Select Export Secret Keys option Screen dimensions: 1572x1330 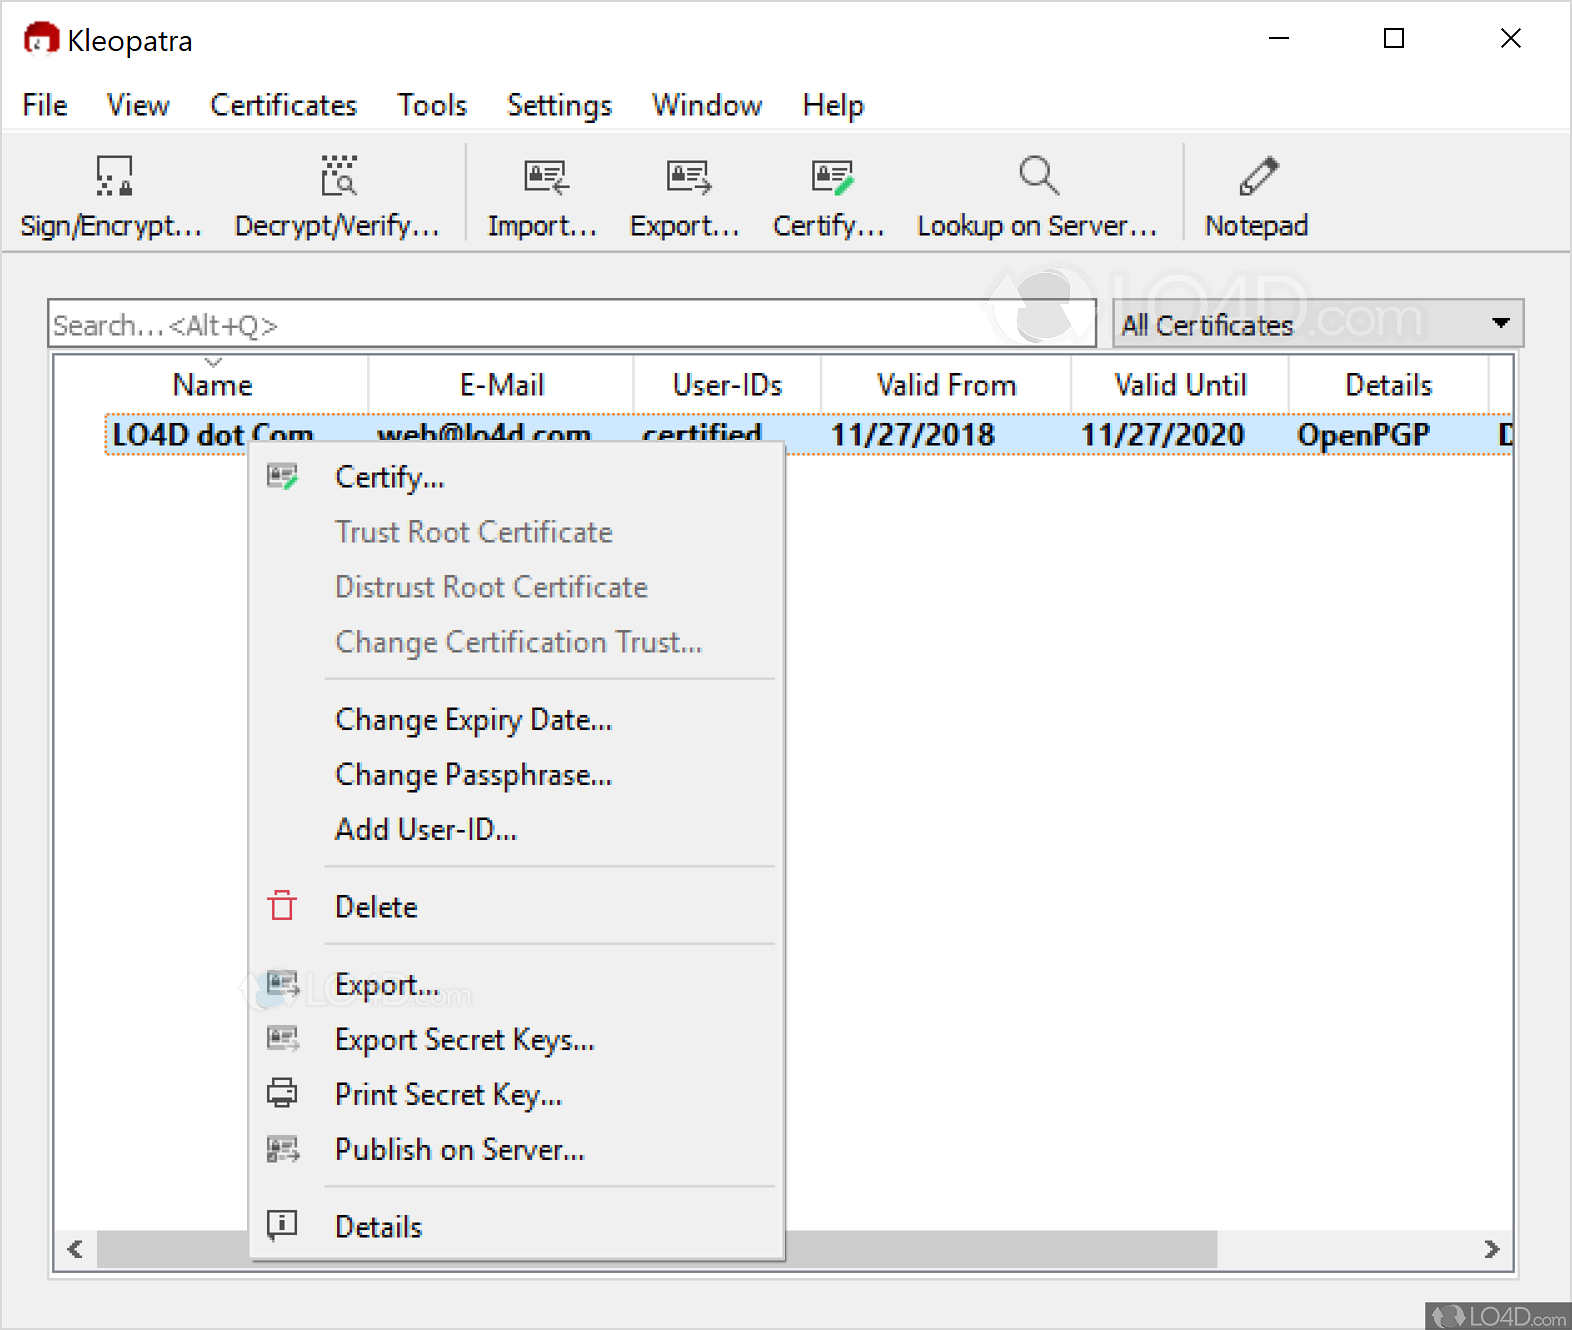[464, 1040]
